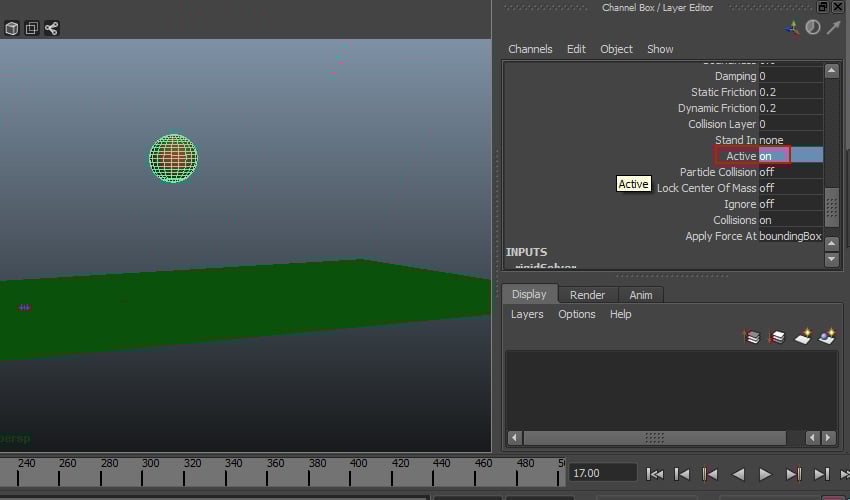The image size is (850, 500).
Task: Select the Static Friction attribute label
Action: click(x=723, y=92)
